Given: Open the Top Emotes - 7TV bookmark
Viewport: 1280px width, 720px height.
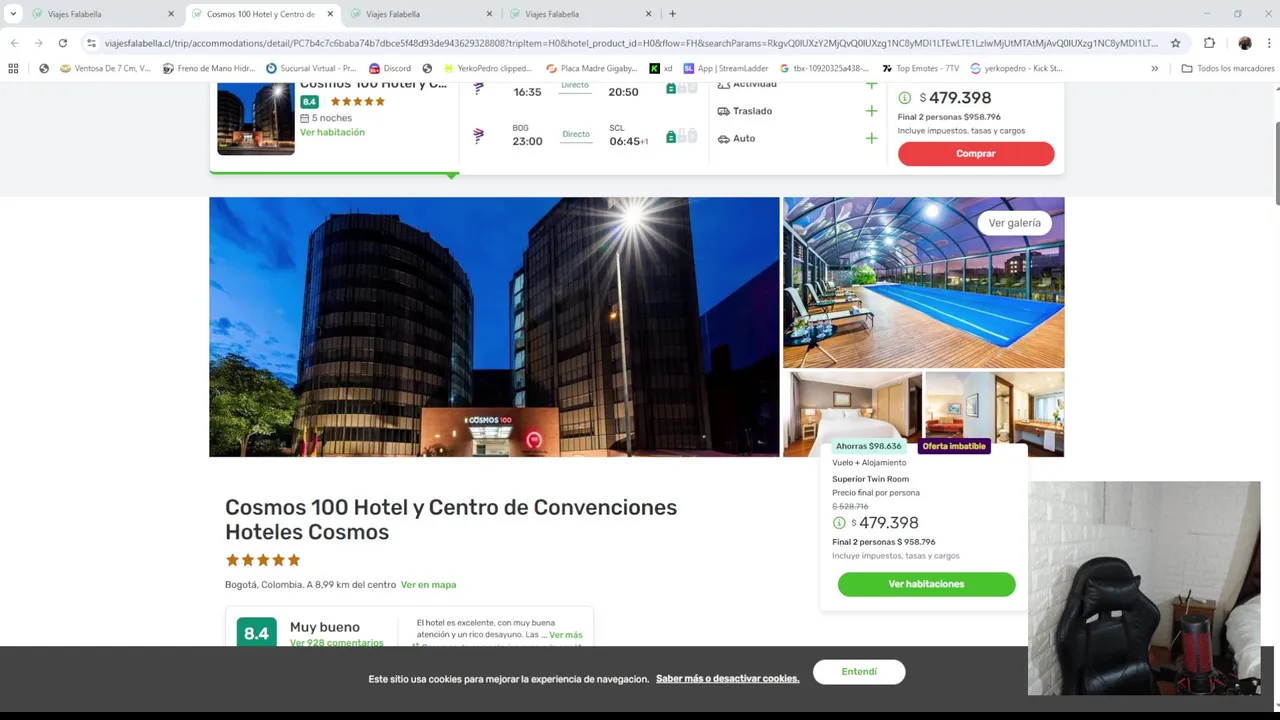Looking at the screenshot, I should coord(920,68).
